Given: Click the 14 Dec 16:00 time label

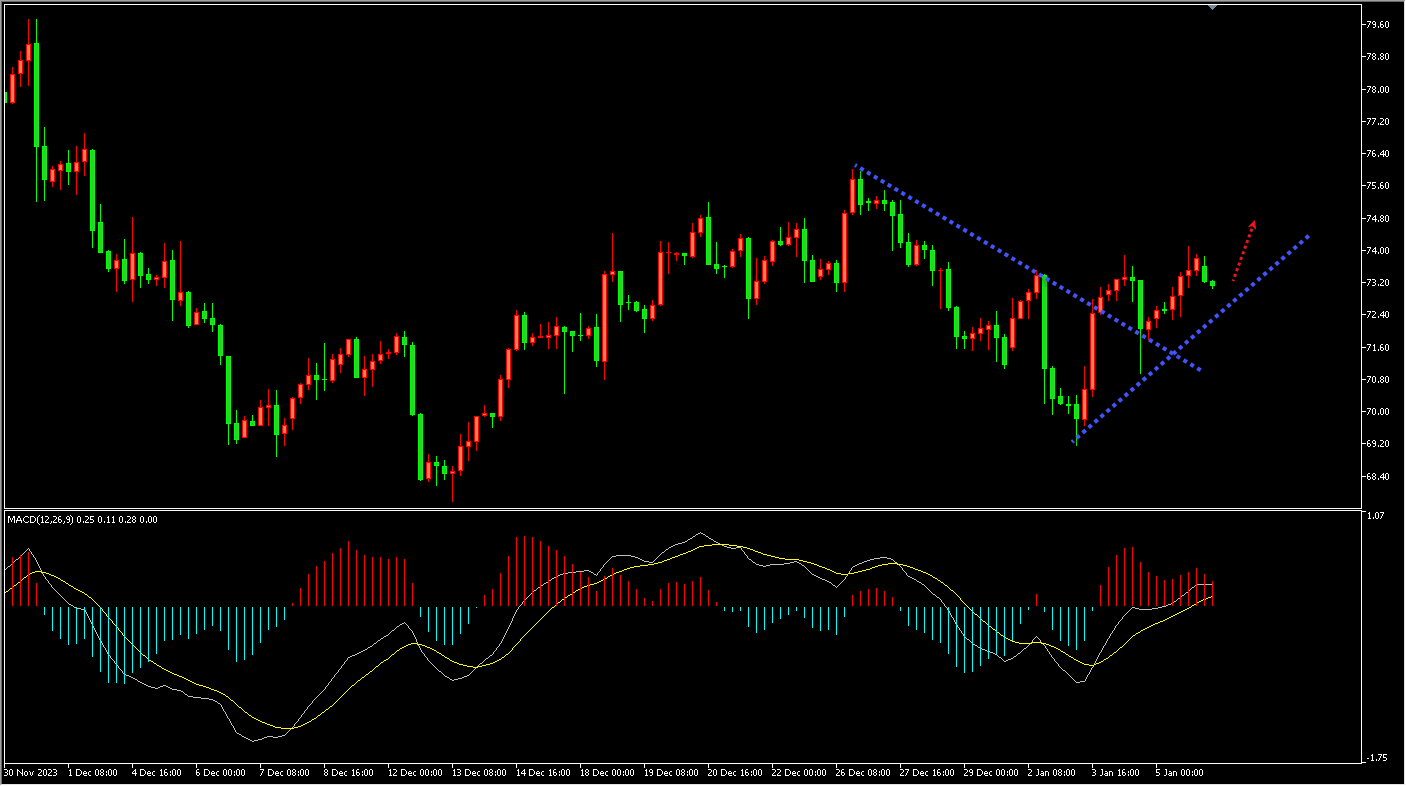Looking at the screenshot, I should (544, 773).
